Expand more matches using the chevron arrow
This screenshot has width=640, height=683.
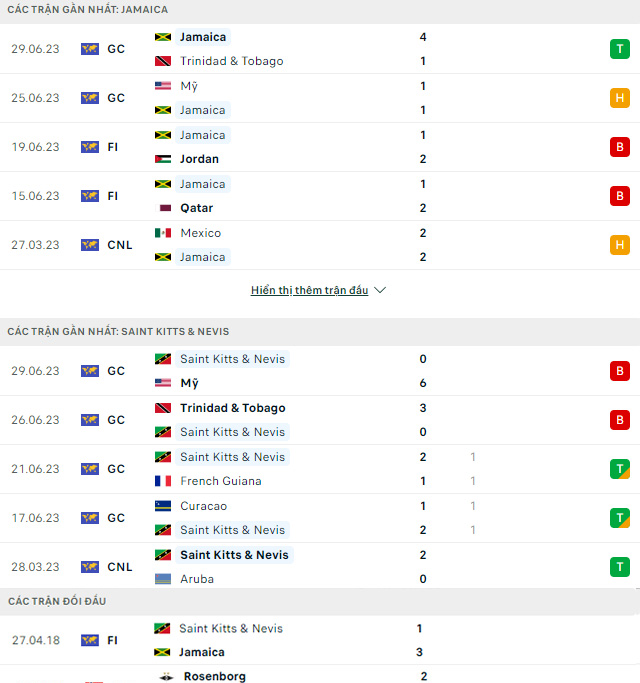[x=380, y=290]
